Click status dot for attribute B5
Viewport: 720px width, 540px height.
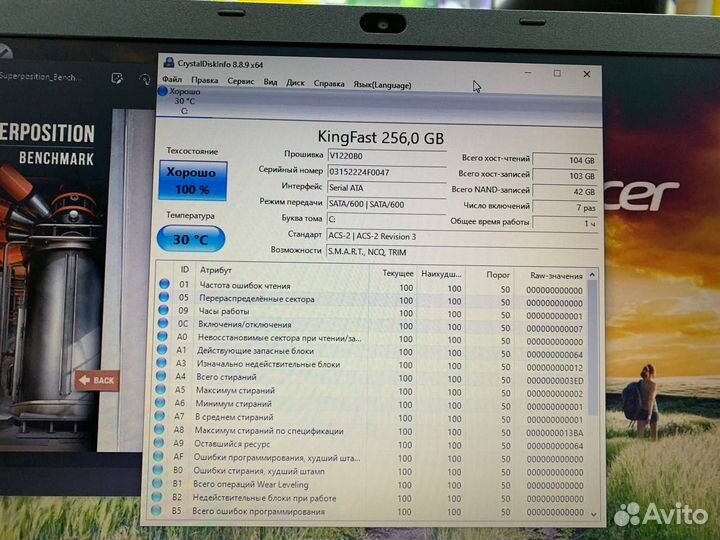[x=156, y=510]
